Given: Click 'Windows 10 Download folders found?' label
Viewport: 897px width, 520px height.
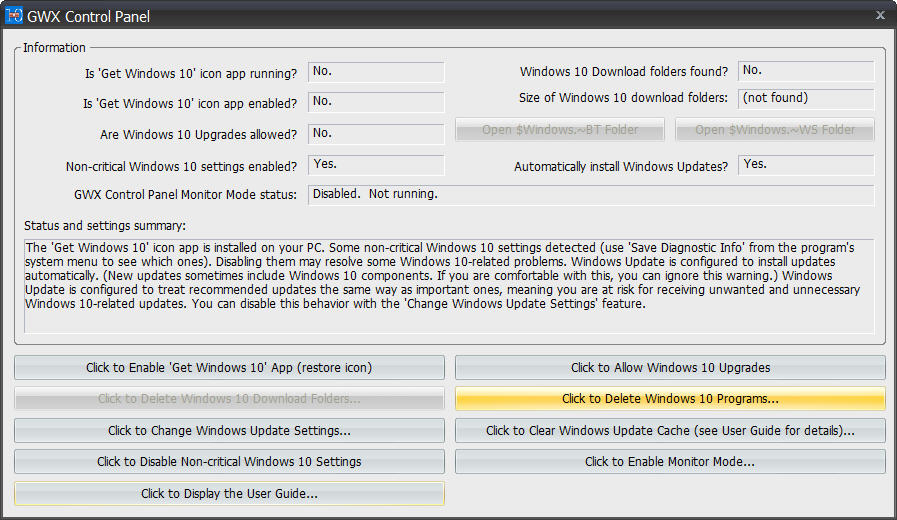Looking at the screenshot, I should point(624,72).
